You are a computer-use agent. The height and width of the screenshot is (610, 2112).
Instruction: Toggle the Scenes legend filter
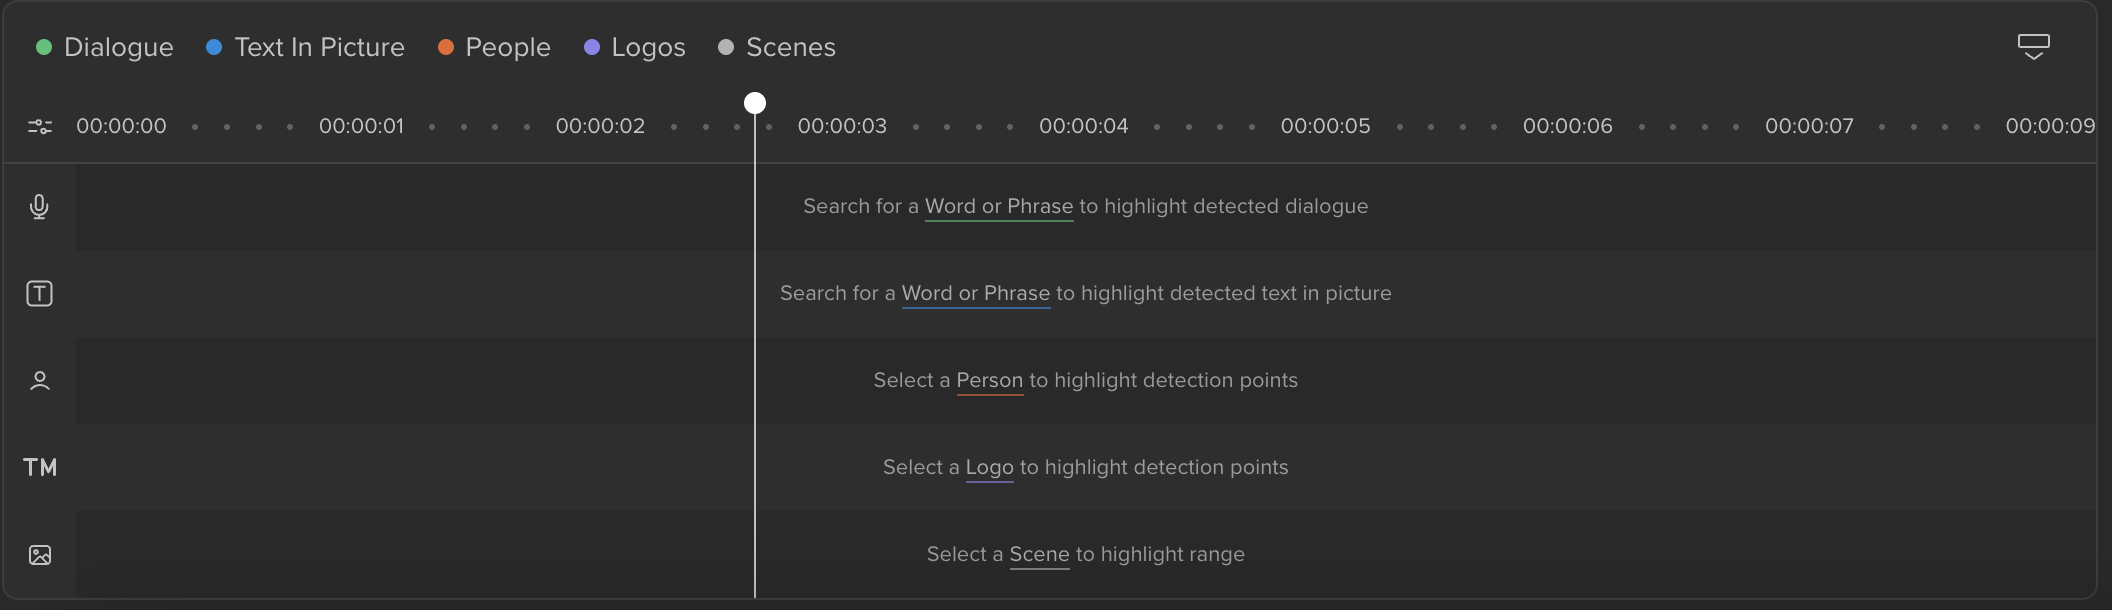777,47
